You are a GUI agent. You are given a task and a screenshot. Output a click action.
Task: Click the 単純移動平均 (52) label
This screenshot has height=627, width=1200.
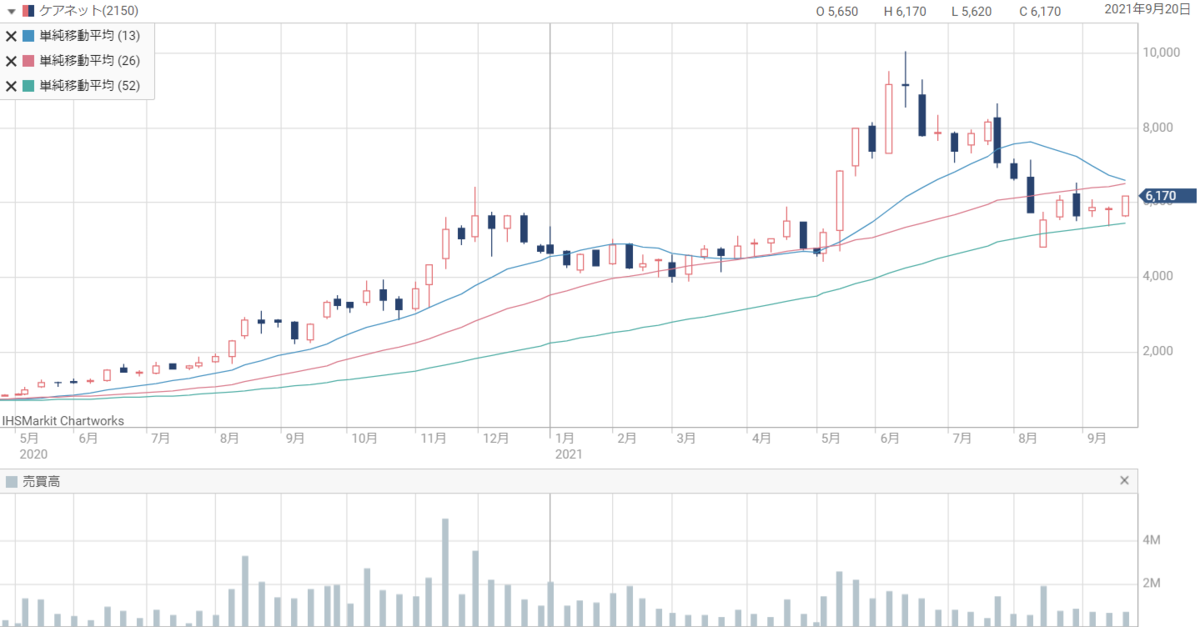tap(90, 86)
